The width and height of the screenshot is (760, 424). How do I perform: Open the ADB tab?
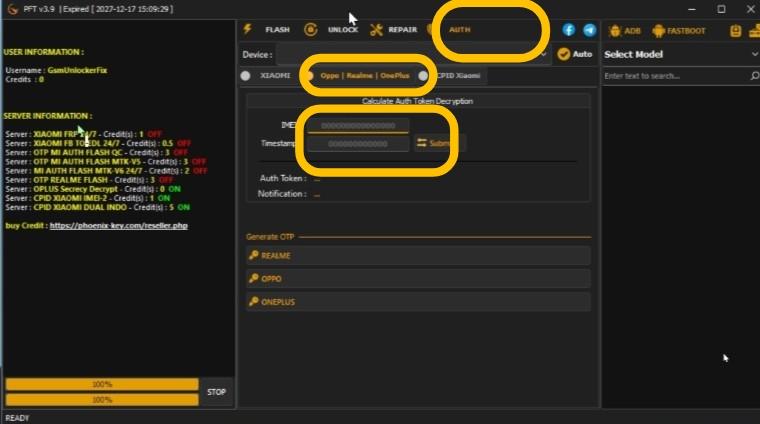[625, 31]
